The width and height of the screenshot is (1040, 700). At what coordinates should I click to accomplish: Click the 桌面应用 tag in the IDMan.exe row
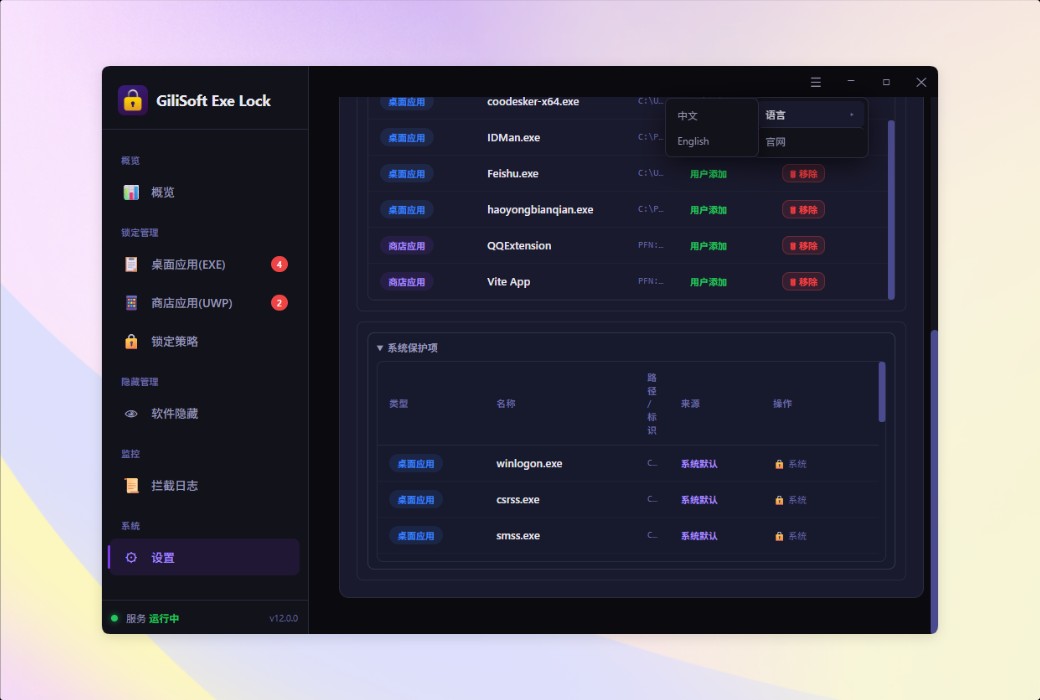click(x=407, y=138)
